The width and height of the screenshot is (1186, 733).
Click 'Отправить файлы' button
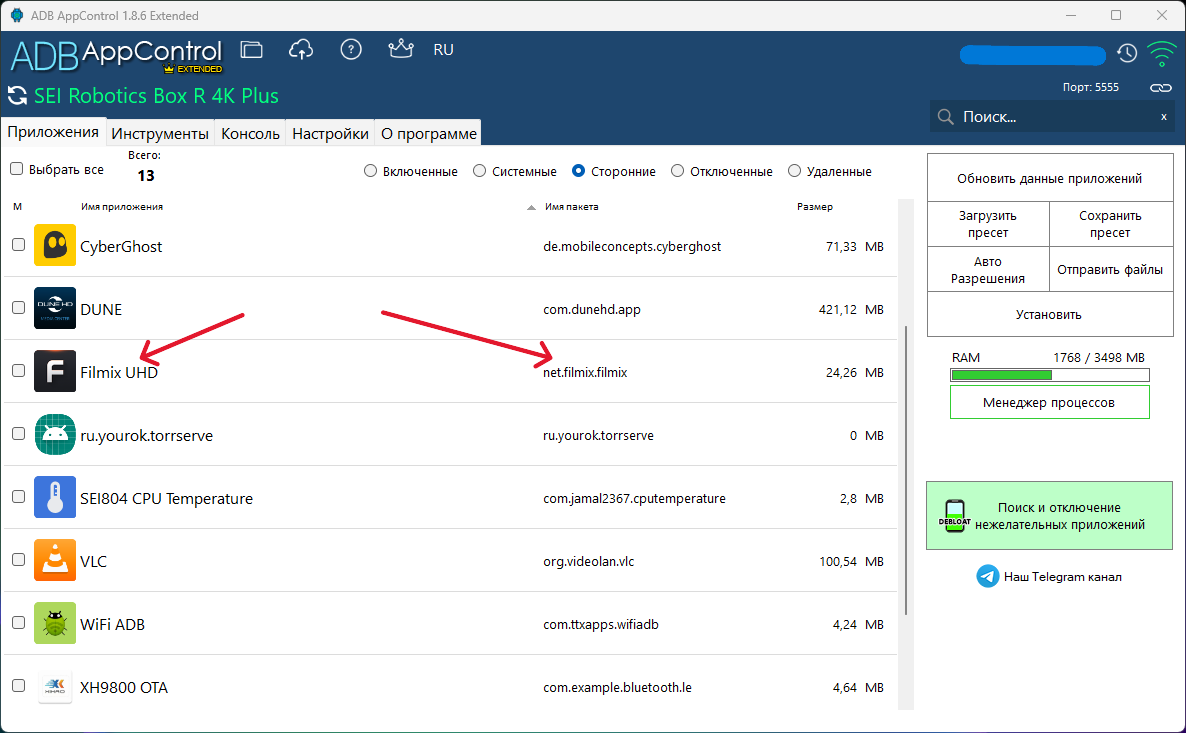coord(1110,269)
